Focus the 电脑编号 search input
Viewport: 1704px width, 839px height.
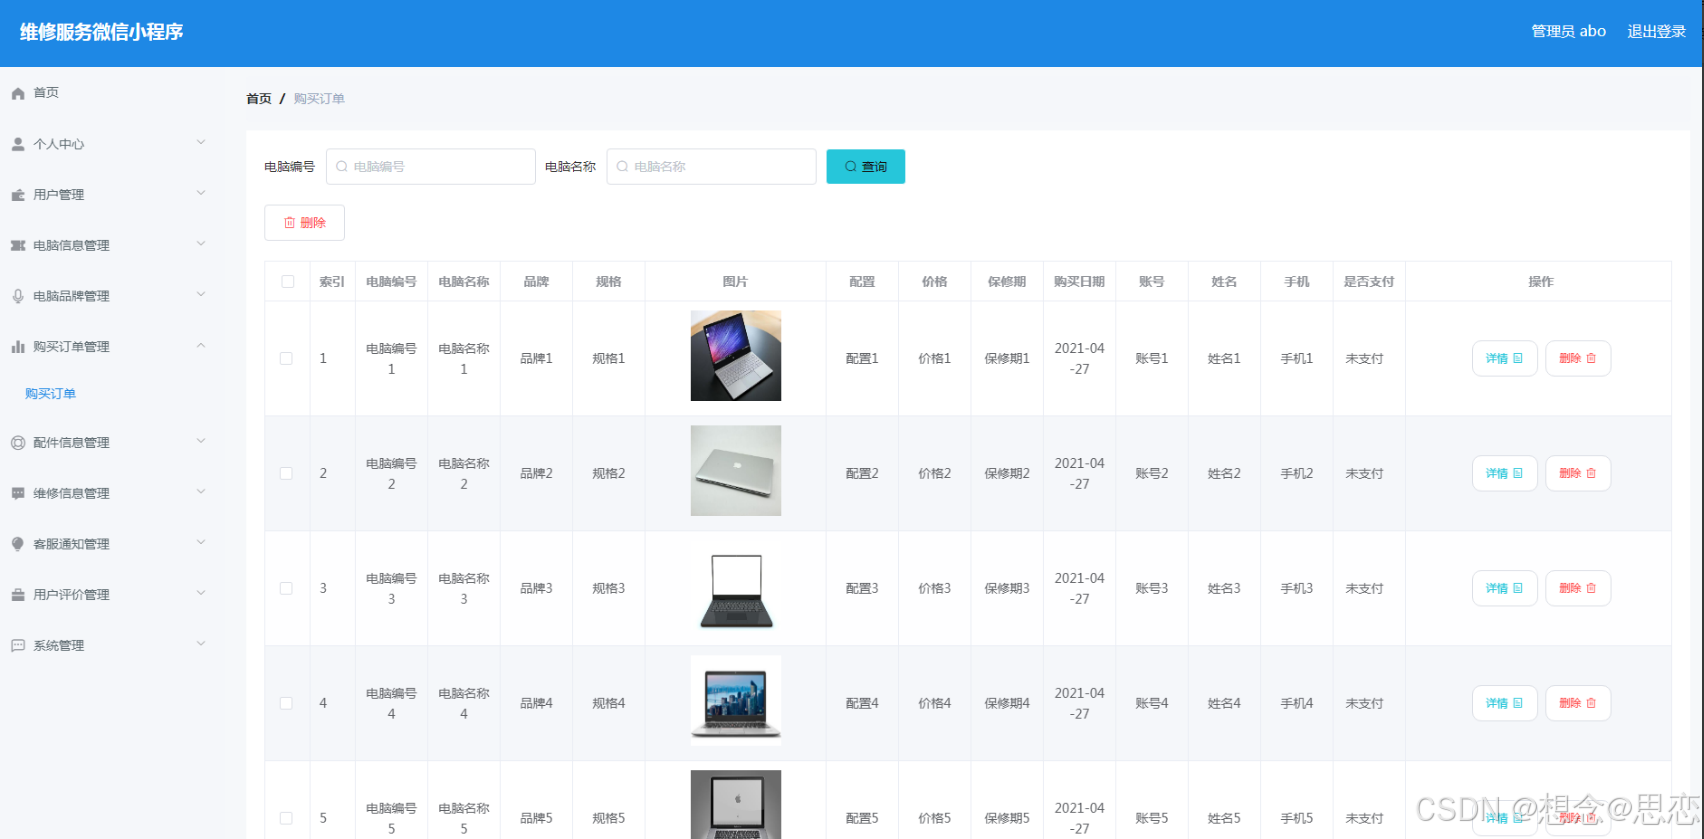pos(431,167)
